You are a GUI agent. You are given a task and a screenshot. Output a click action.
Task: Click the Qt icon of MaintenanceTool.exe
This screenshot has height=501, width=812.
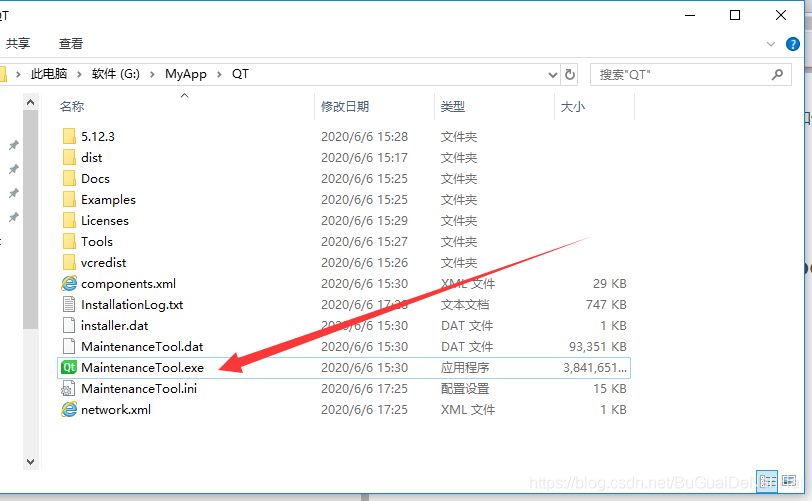click(x=69, y=367)
